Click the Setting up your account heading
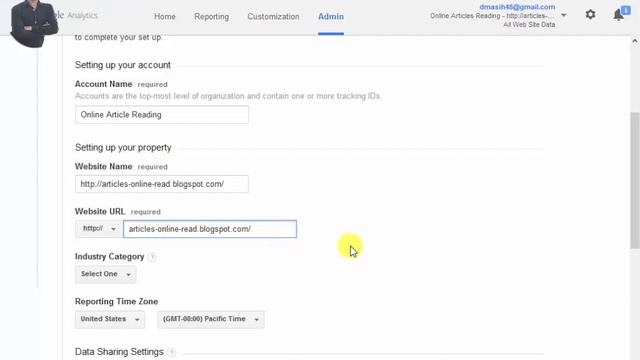The height and width of the screenshot is (360, 640). pos(123,65)
